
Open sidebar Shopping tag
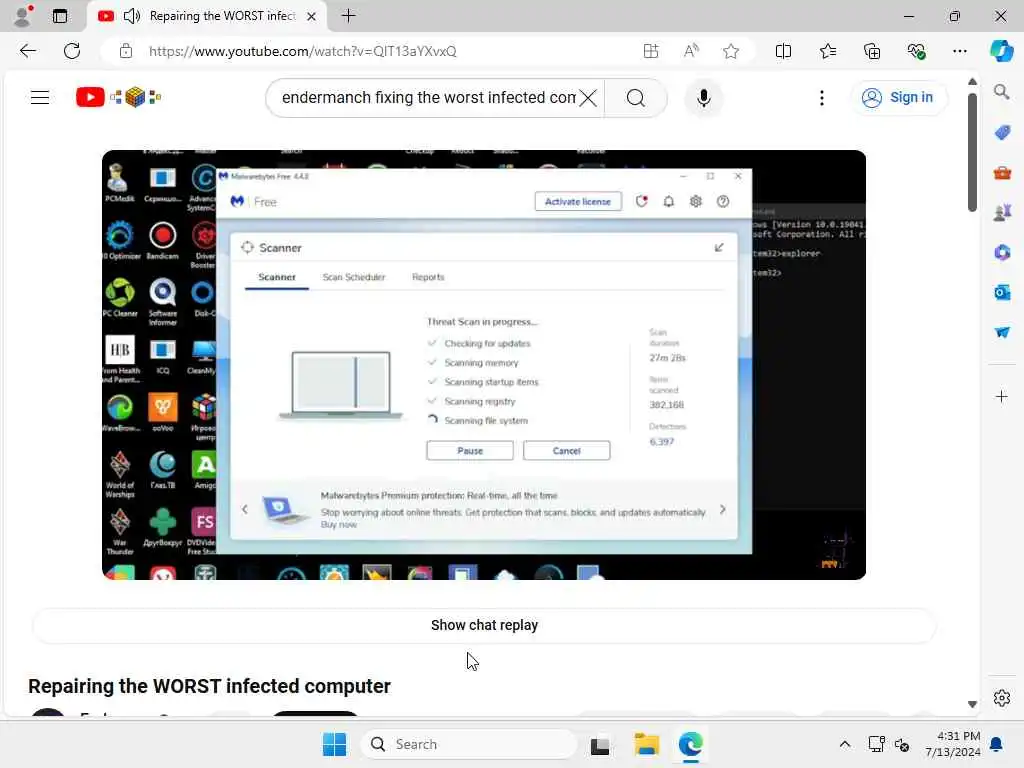point(1002,133)
